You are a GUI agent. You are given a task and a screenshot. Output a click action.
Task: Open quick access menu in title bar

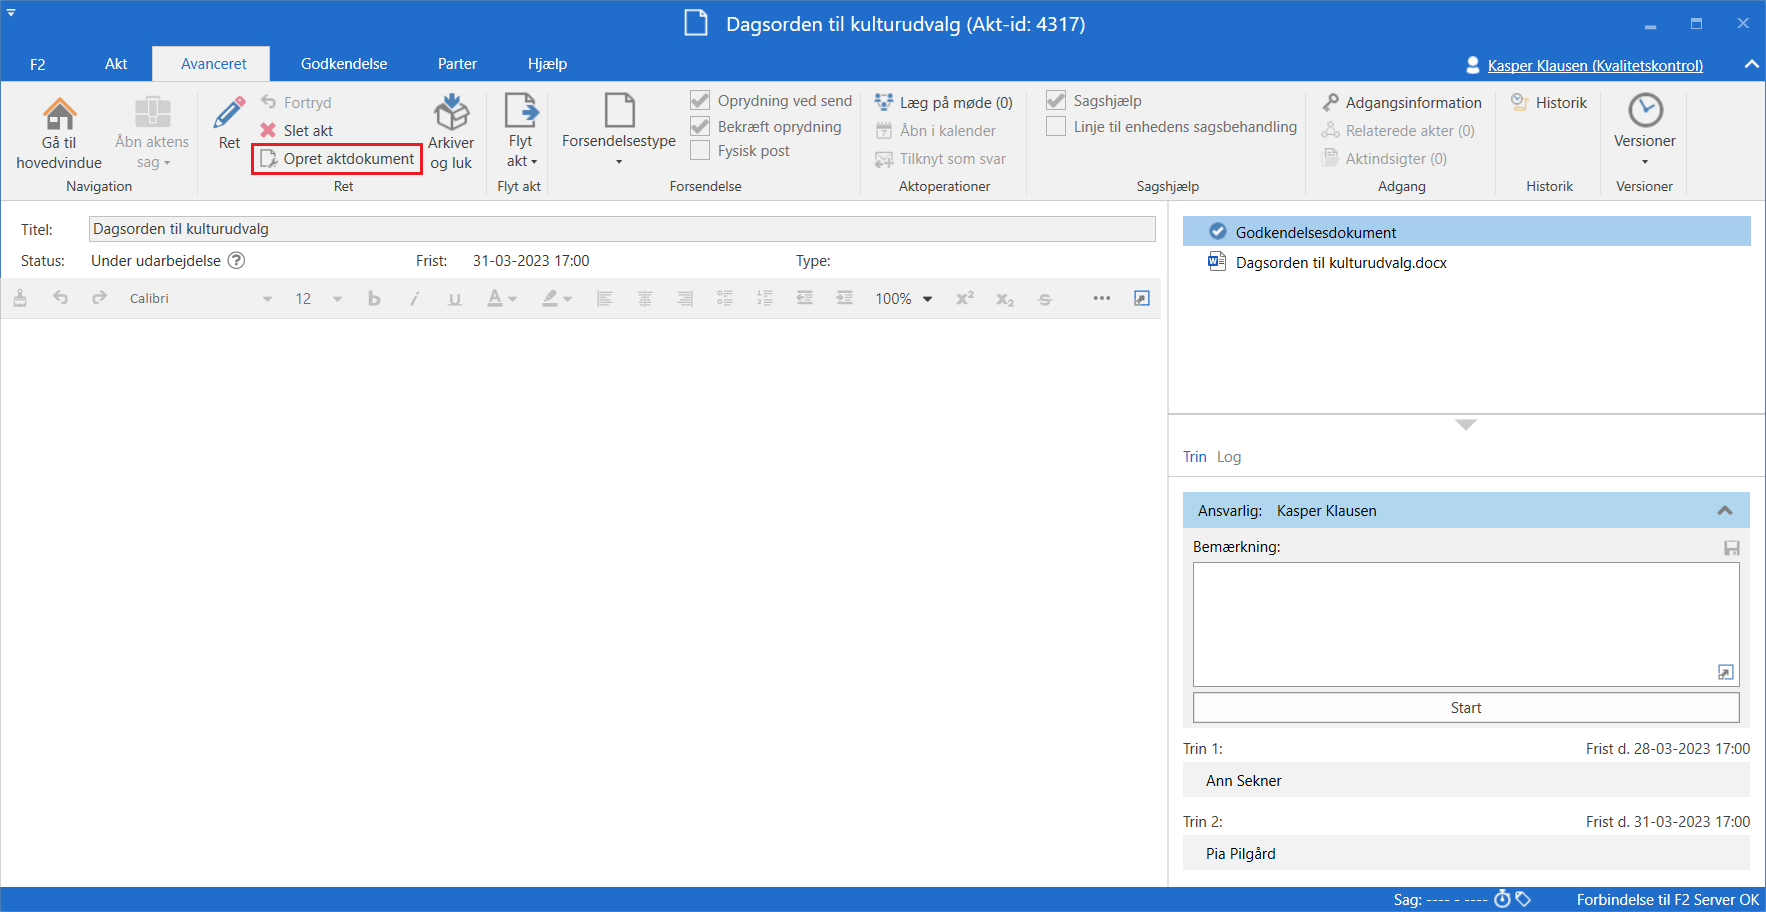point(11,13)
